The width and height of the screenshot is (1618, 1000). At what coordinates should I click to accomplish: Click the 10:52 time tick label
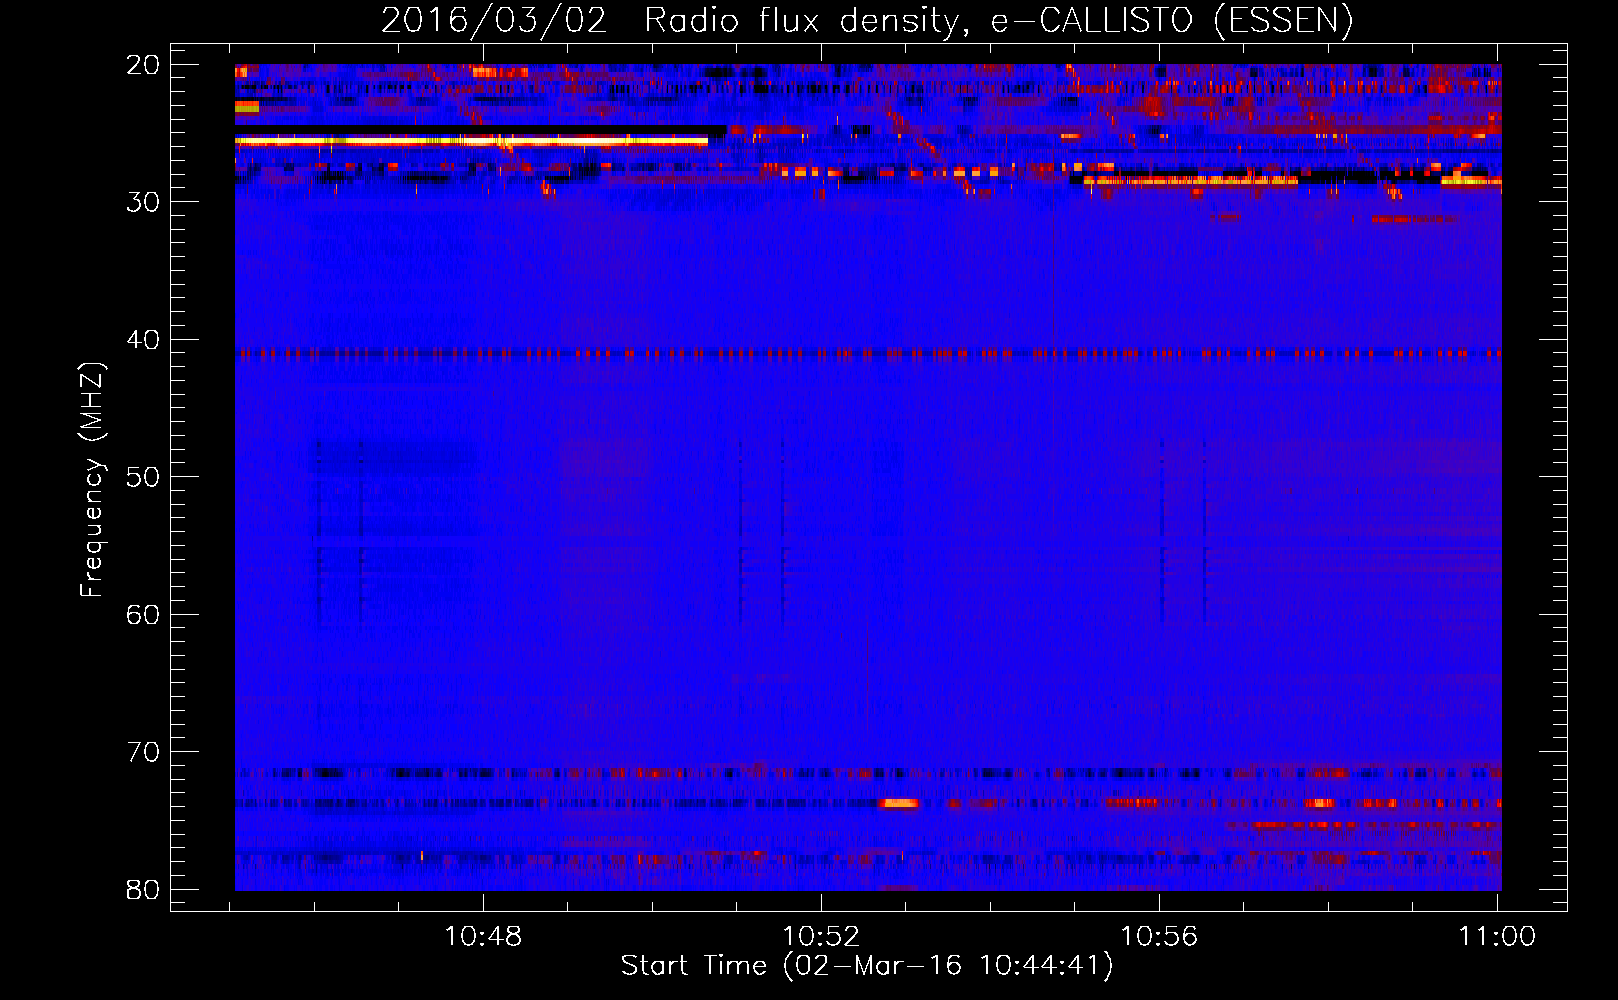pyautogui.click(x=821, y=937)
